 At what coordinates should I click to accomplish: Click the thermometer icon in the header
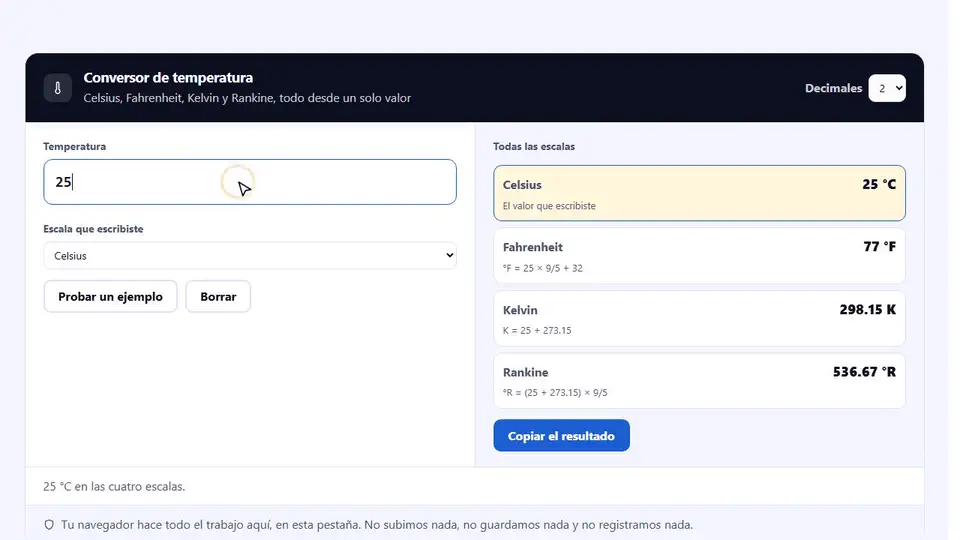(58, 88)
